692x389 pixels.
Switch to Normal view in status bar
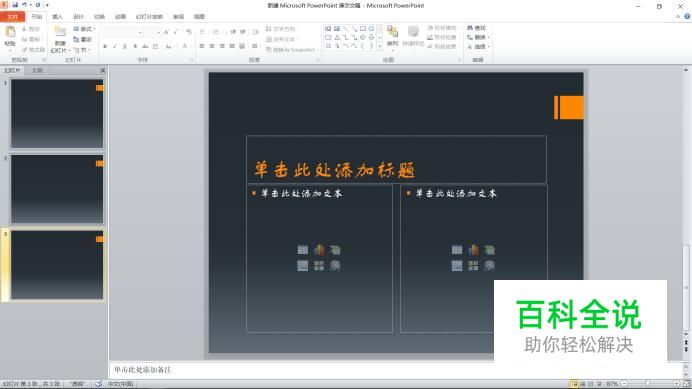coord(574,384)
